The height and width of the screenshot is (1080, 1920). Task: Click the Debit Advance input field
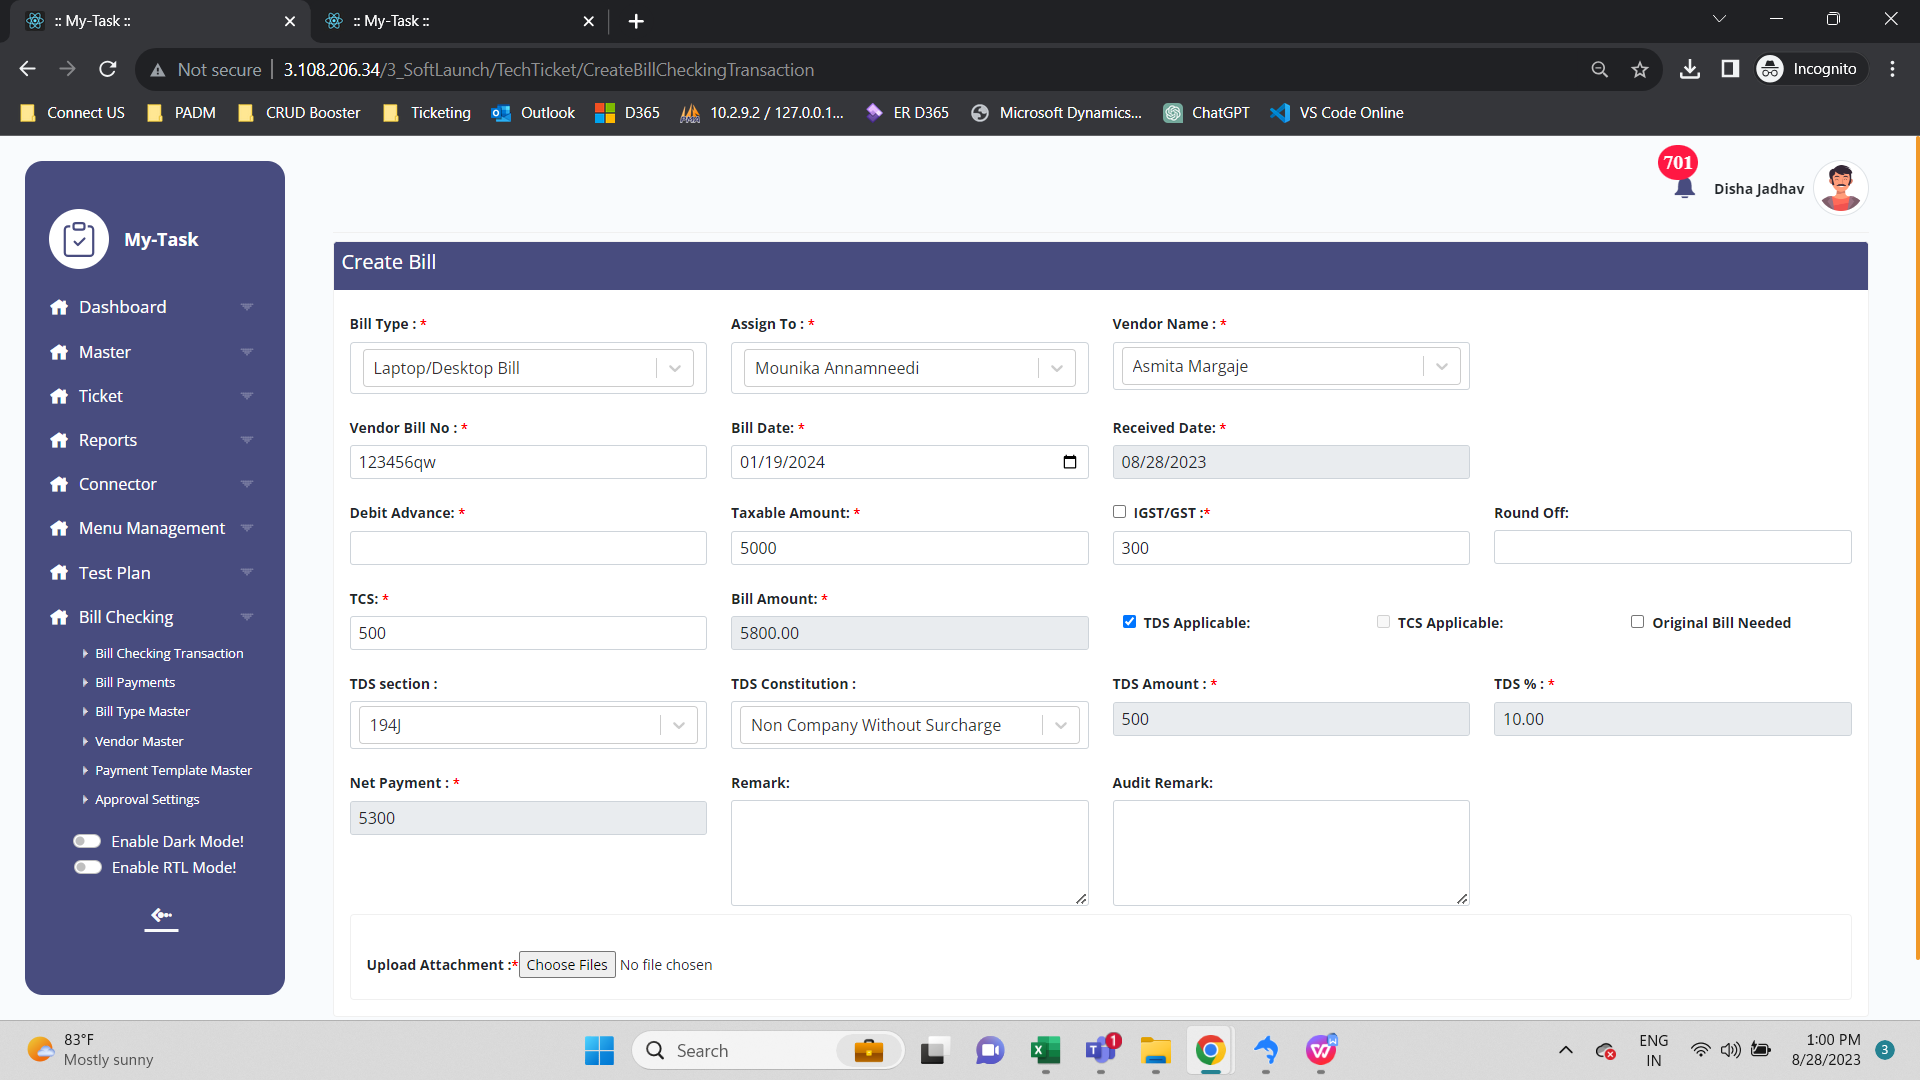coord(528,548)
